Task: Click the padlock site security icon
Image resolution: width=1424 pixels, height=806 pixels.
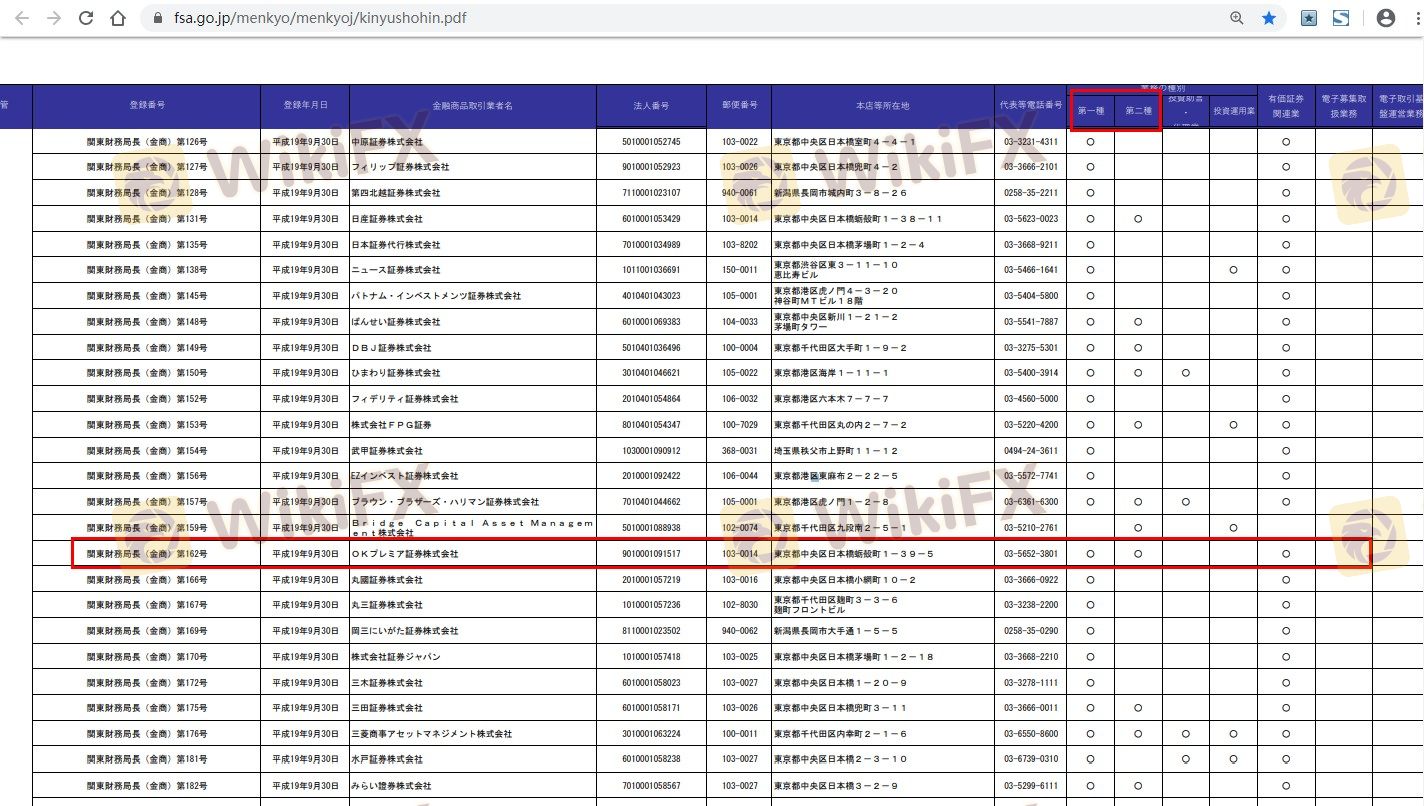Action: click(x=157, y=18)
